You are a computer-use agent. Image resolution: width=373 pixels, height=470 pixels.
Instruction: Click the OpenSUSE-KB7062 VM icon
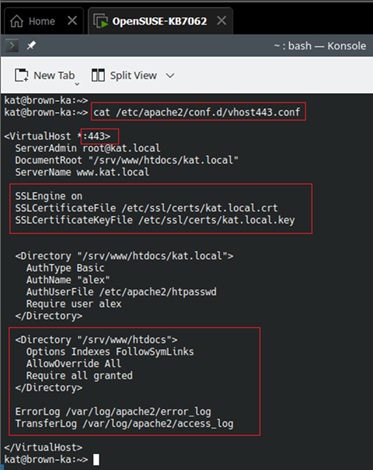point(100,21)
